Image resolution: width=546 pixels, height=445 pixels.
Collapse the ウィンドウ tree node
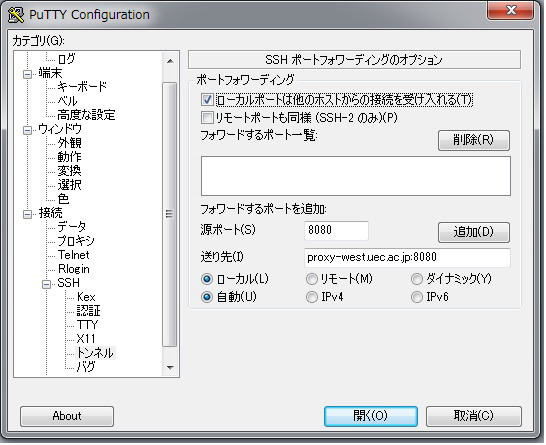pos(27,130)
